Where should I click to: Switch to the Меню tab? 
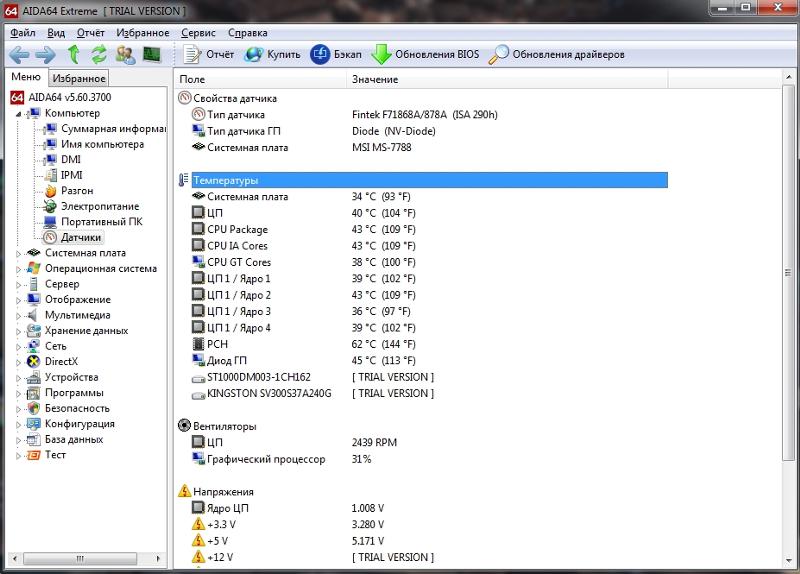(x=26, y=77)
